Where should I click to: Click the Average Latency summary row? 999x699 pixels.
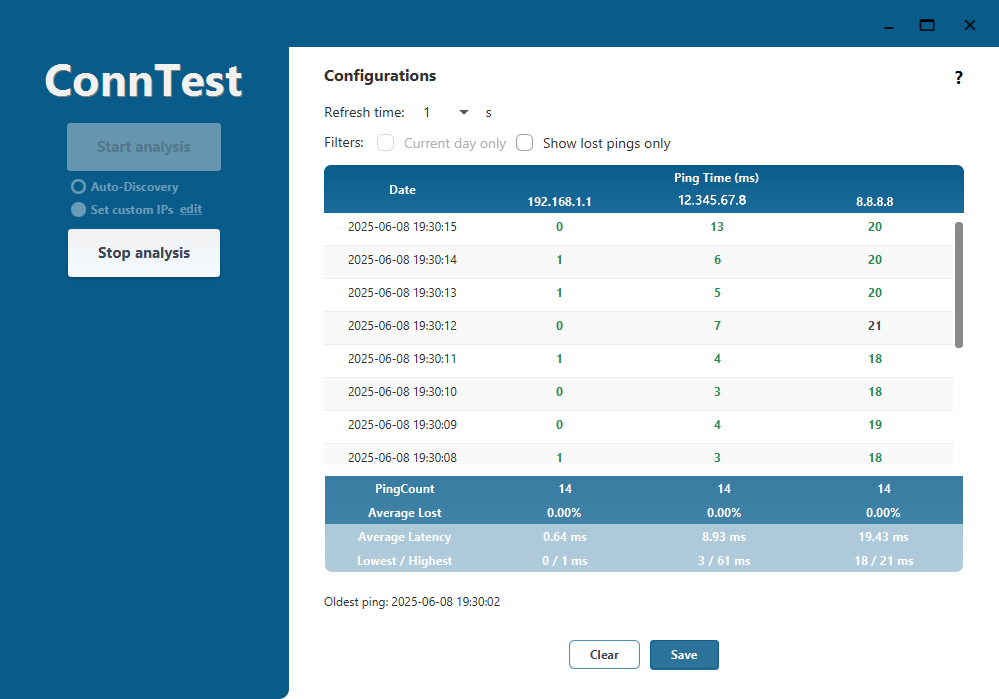(x=404, y=537)
